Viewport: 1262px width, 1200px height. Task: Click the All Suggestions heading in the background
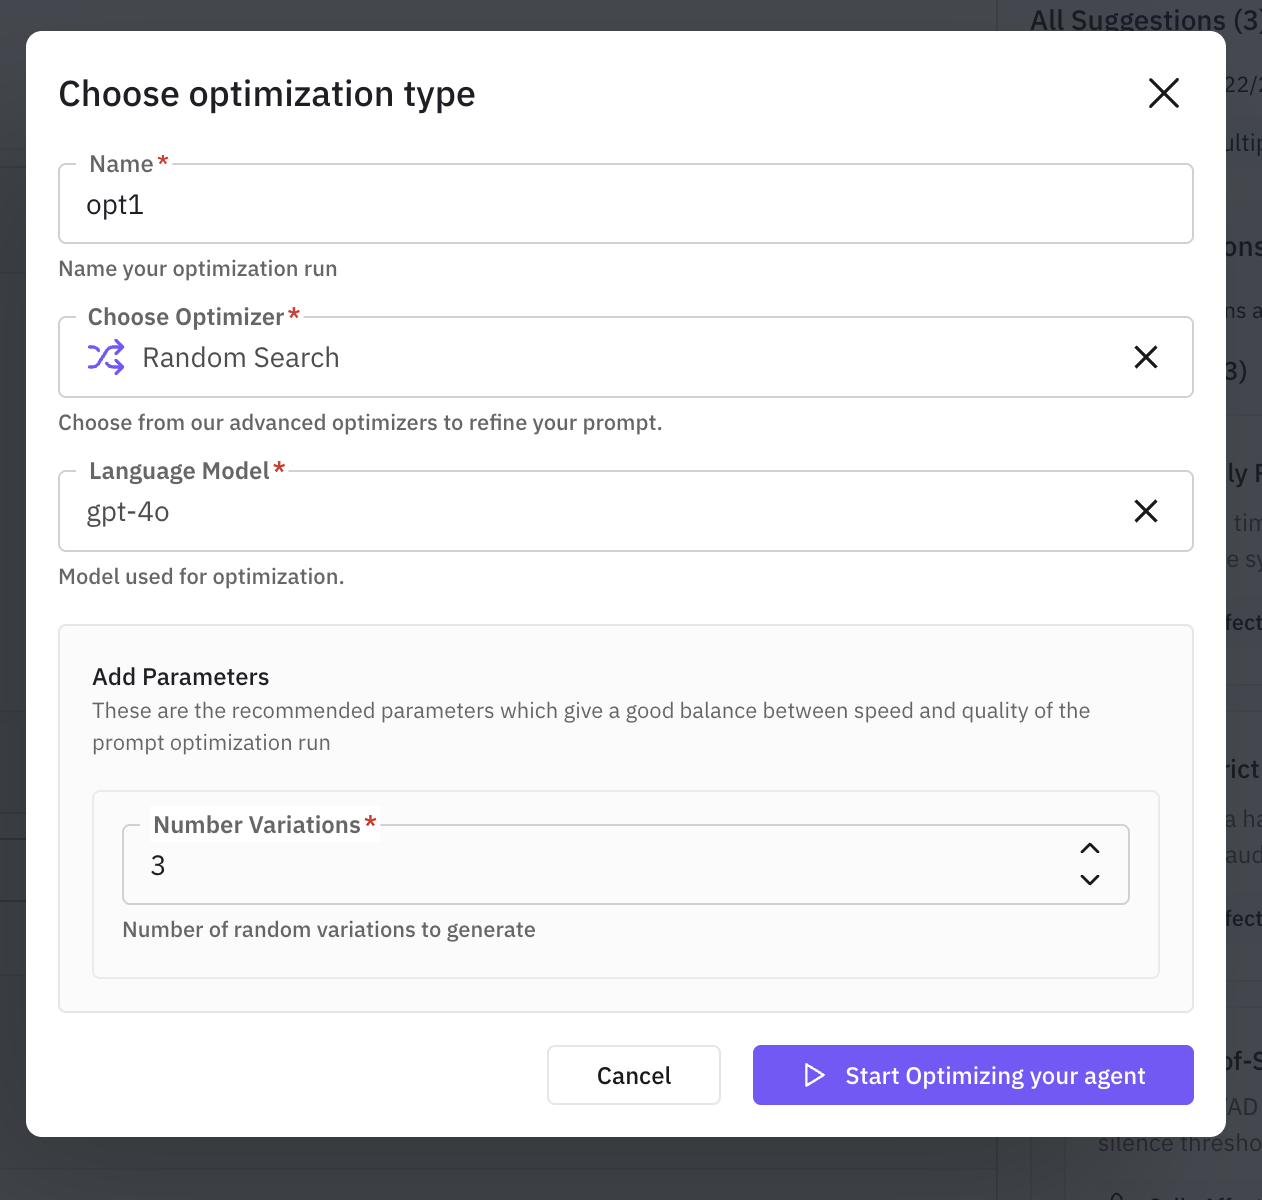[1128, 20]
